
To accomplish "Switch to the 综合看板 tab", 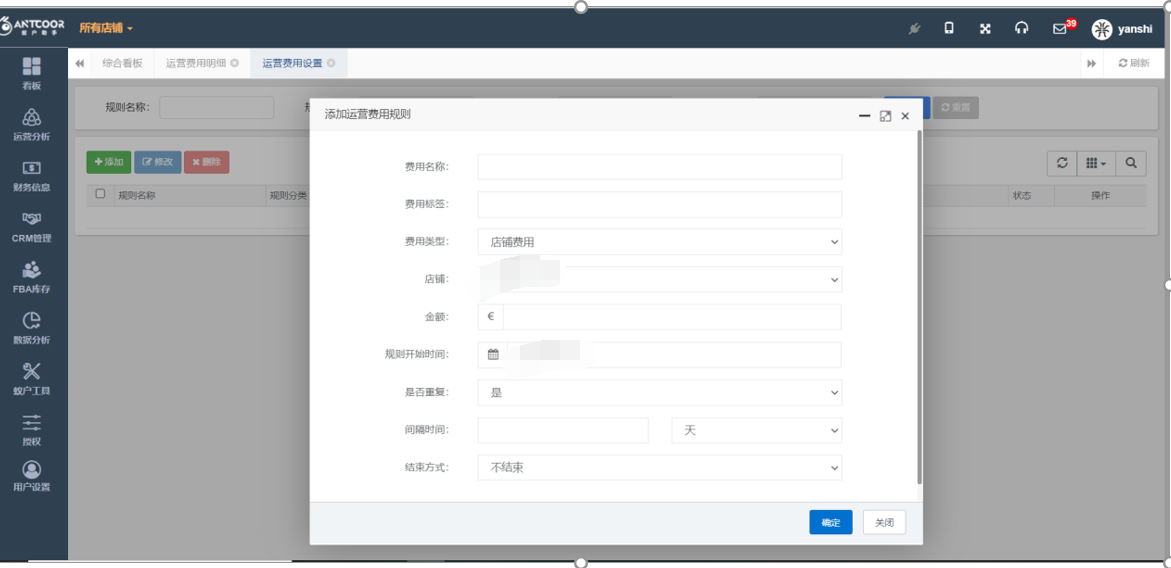I will point(122,63).
